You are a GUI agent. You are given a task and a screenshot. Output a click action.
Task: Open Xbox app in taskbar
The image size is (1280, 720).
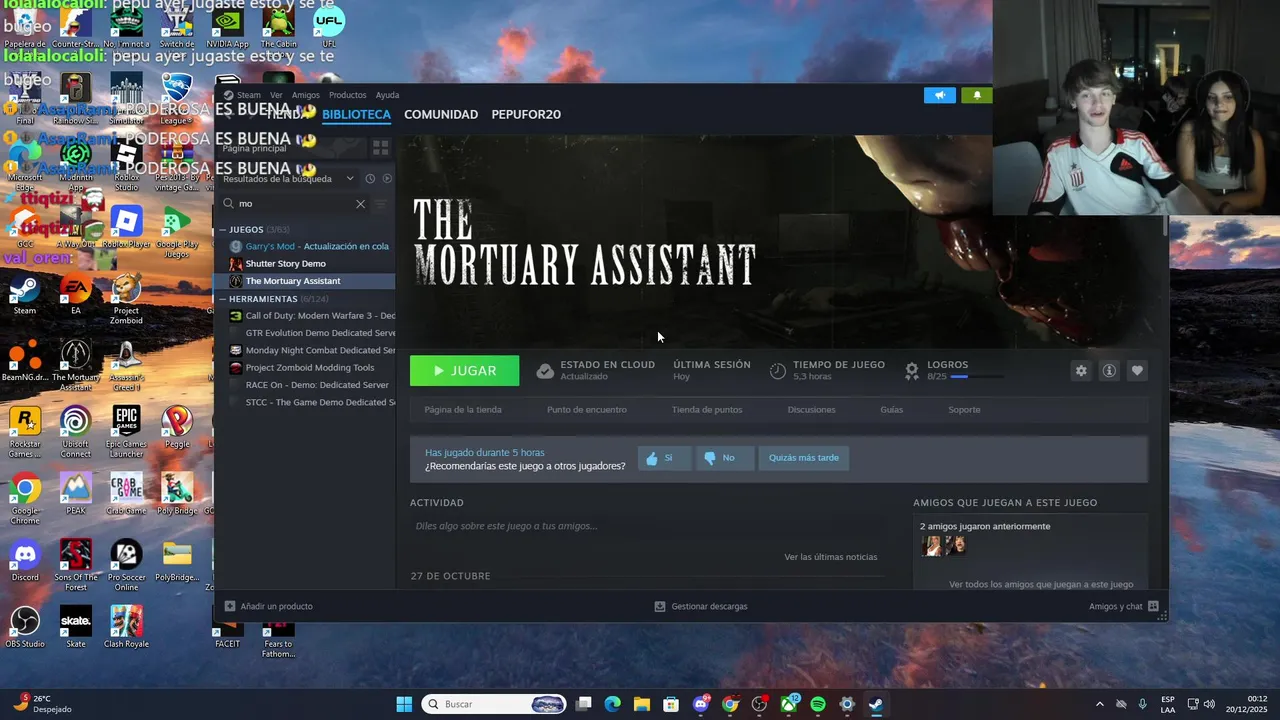pyautogui.click(x=789, y=704)
